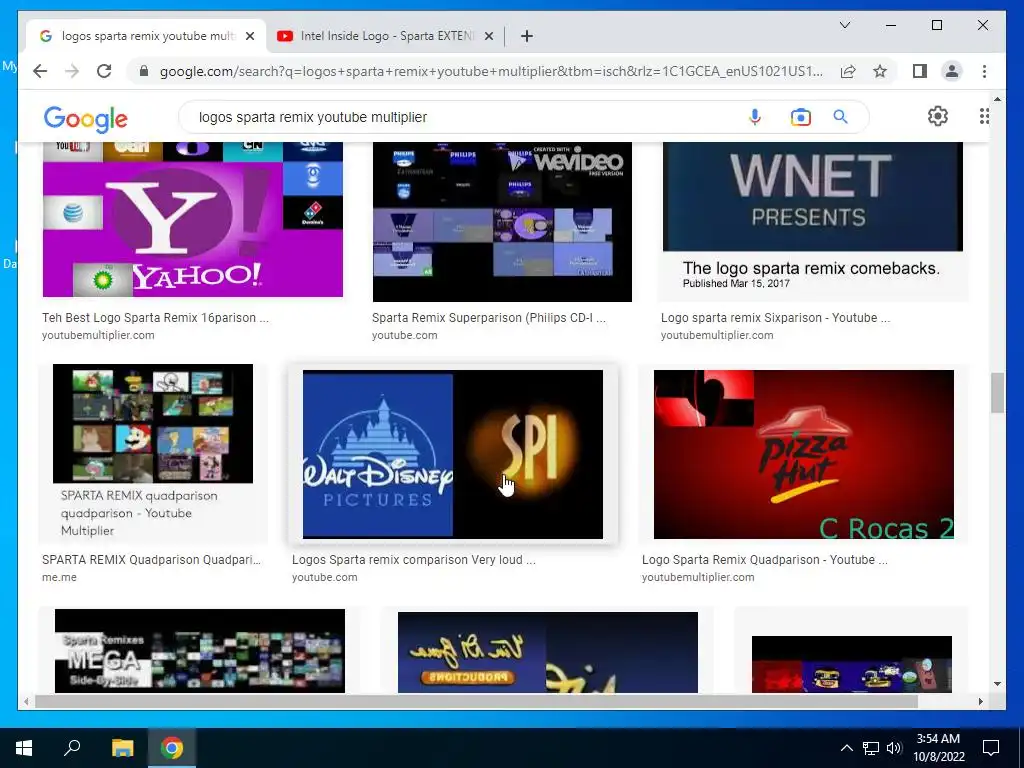Show hidden system tray icons

click(x=846, y=748)
